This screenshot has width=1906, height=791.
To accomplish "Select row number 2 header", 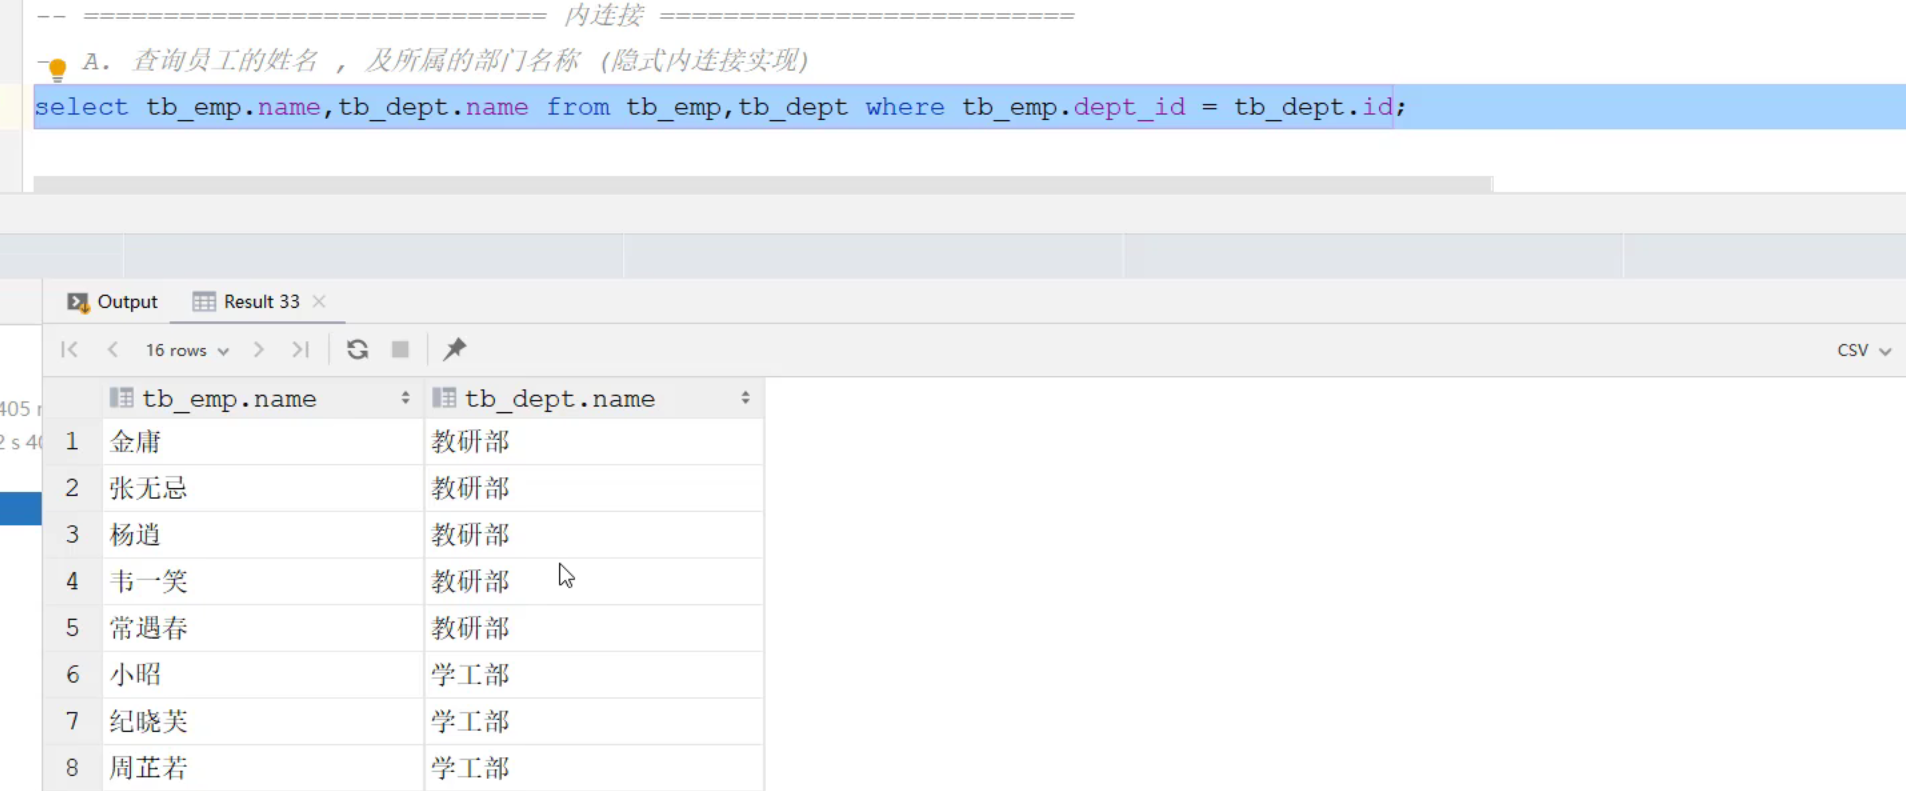I will [72, 488].
